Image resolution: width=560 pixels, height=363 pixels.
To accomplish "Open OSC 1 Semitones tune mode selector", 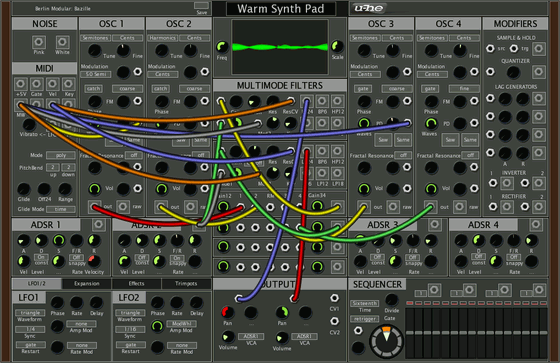I will click(96, 38).
